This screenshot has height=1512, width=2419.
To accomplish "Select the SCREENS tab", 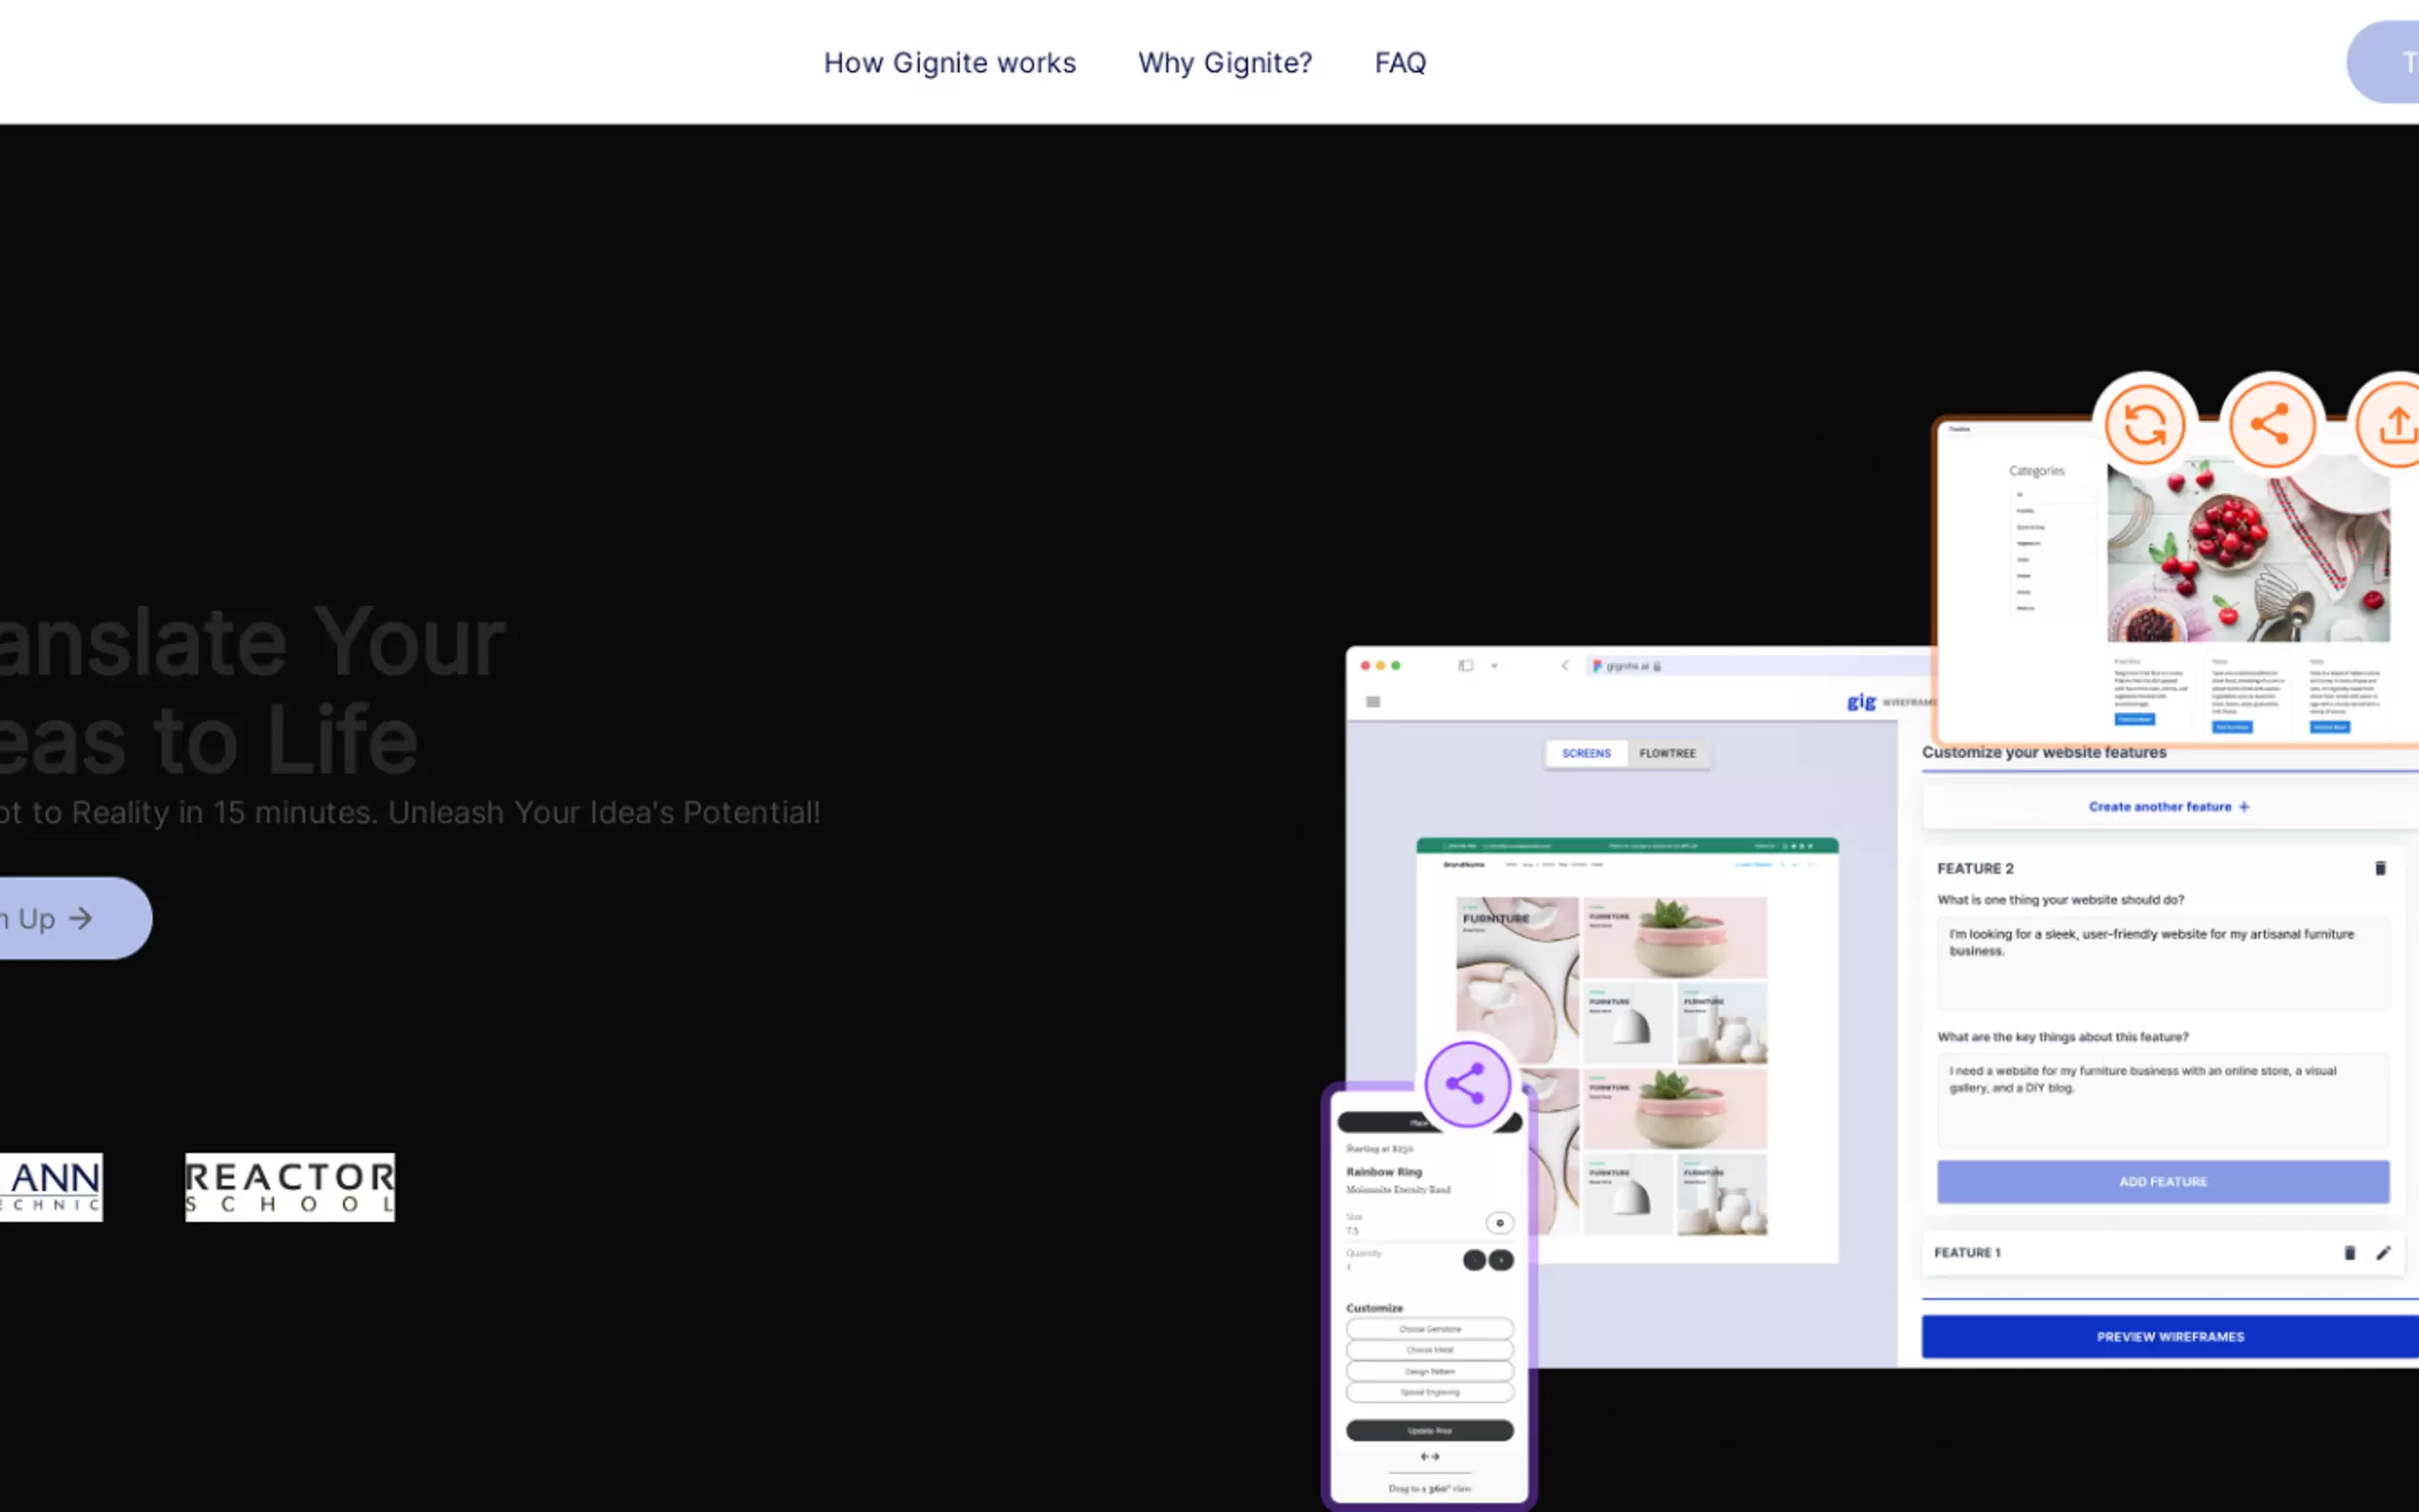I will [1586, 753].
